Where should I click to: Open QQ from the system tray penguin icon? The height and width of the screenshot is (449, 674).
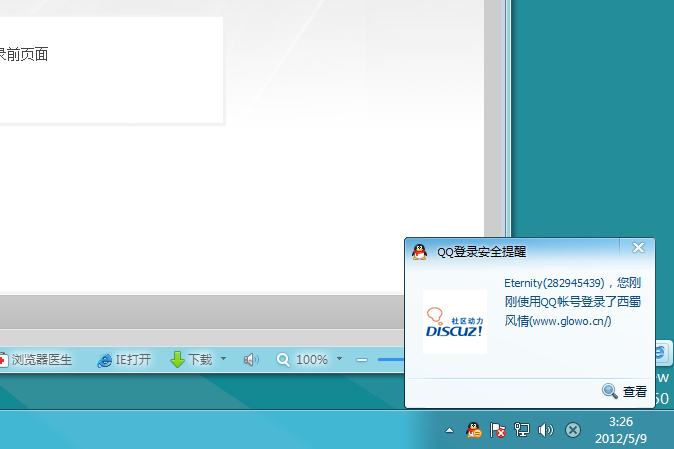pos(473,430)
